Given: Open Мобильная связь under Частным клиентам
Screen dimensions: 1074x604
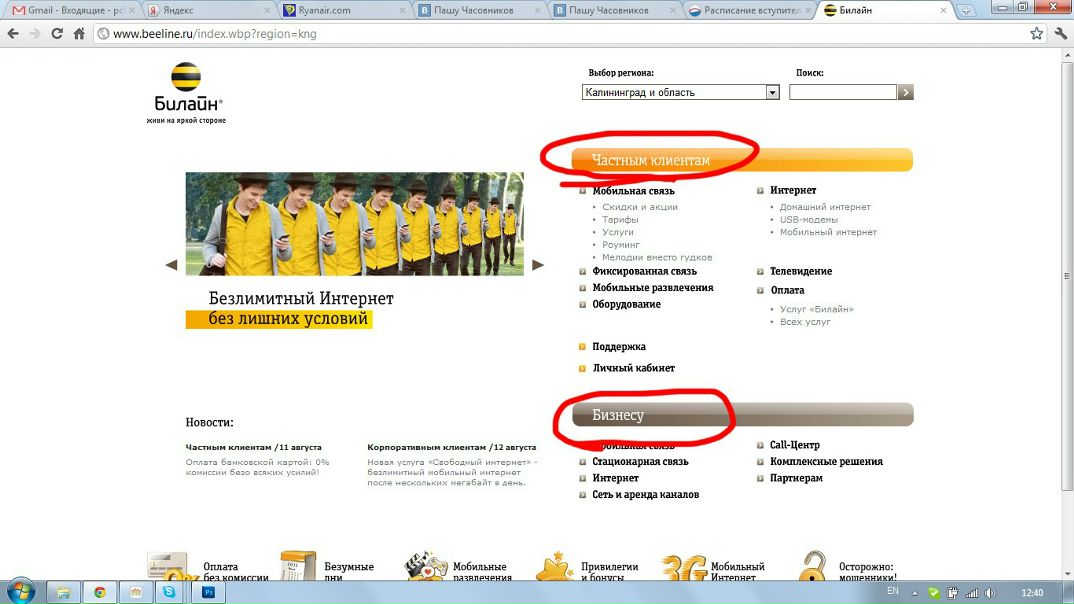Looking at the screenshot, I should tap(633, 190).
